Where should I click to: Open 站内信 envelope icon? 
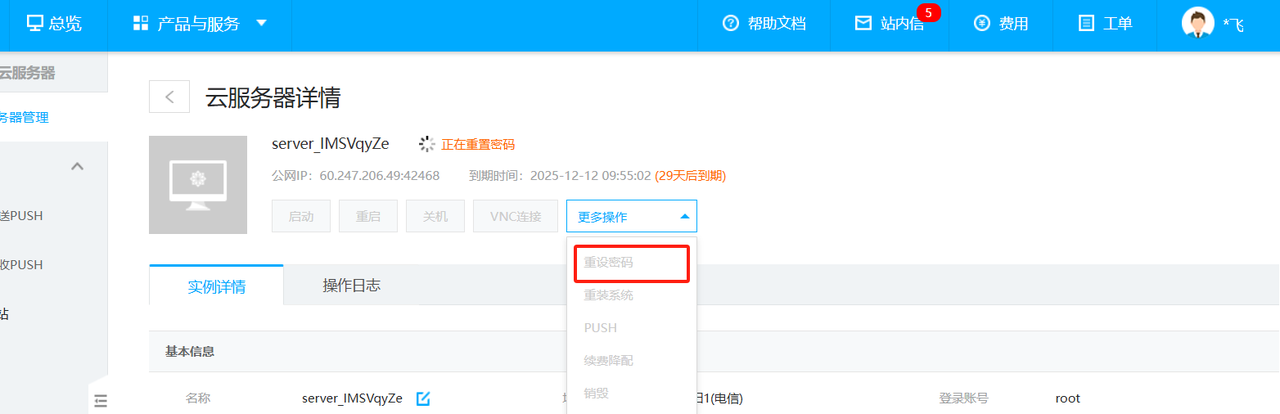(x=863, y=23)
